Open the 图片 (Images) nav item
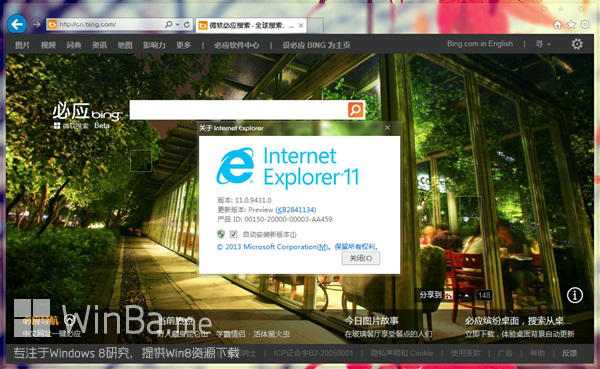 [x=23, y=45]
